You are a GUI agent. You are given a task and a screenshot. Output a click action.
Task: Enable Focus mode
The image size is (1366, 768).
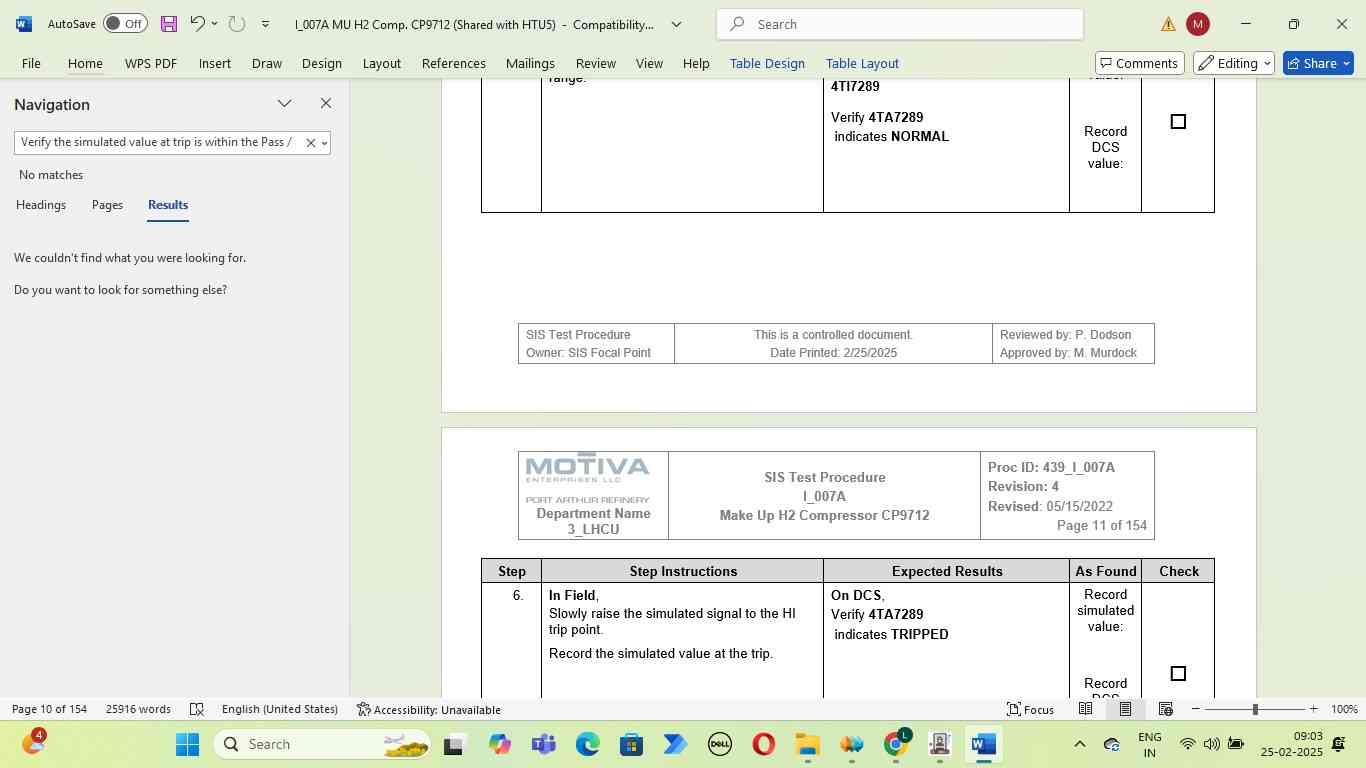pyautogui.click(x=1030, y=709)
